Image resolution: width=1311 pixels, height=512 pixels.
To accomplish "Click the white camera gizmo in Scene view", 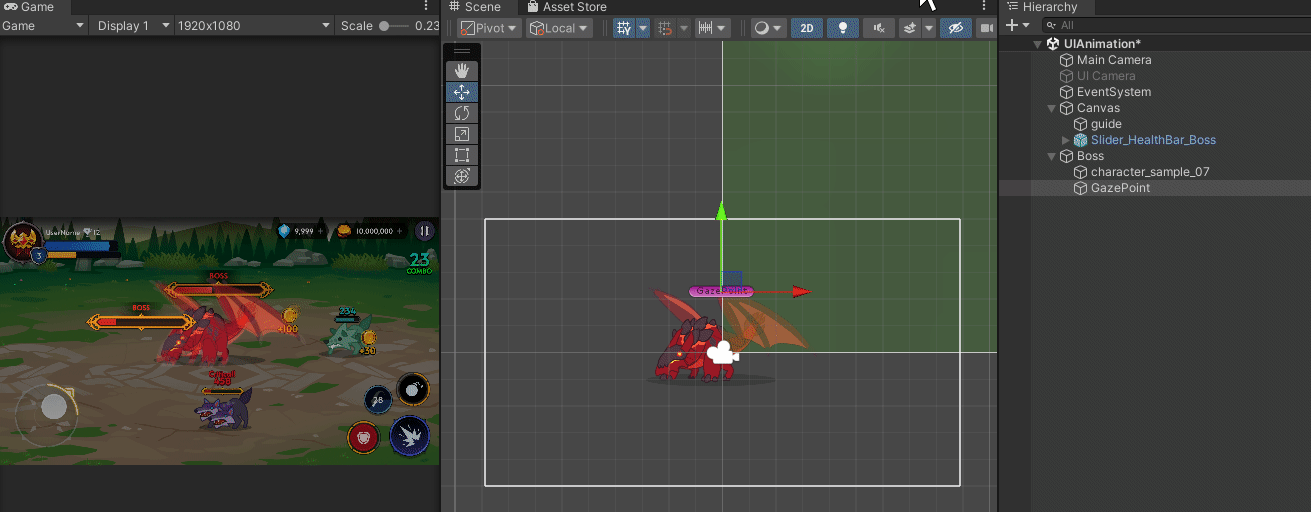I will pyautogui.click(x=721, y=353).
